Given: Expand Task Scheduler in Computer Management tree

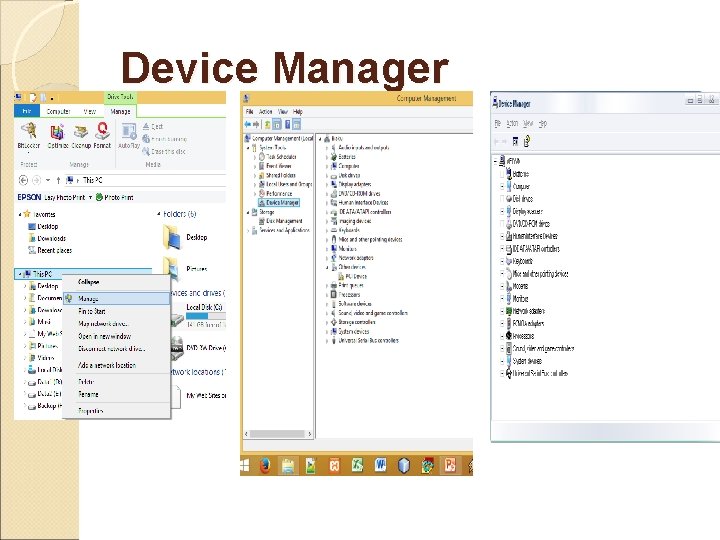Looking at the screenshot, I should click(254, 157).
